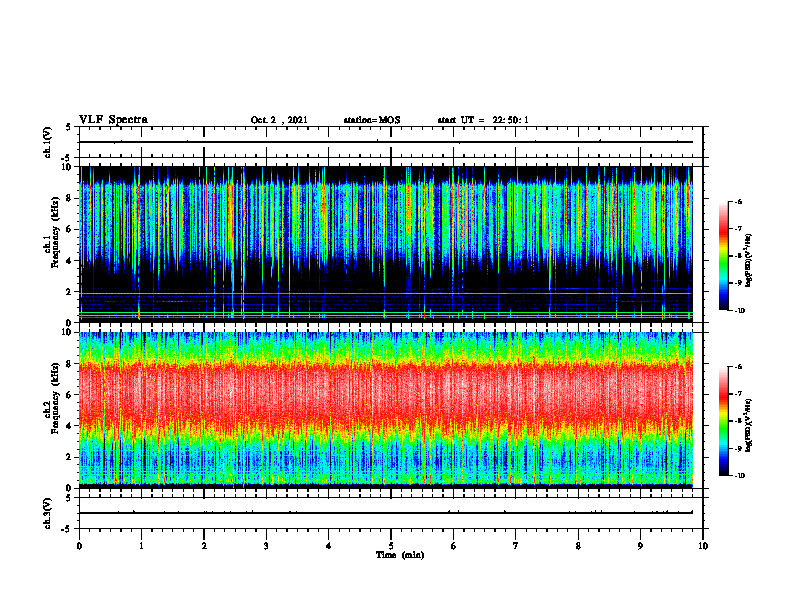Click the "-6" tick on ch.1 color bar
This screenshot has width=792, height=612.
[739, 201]
